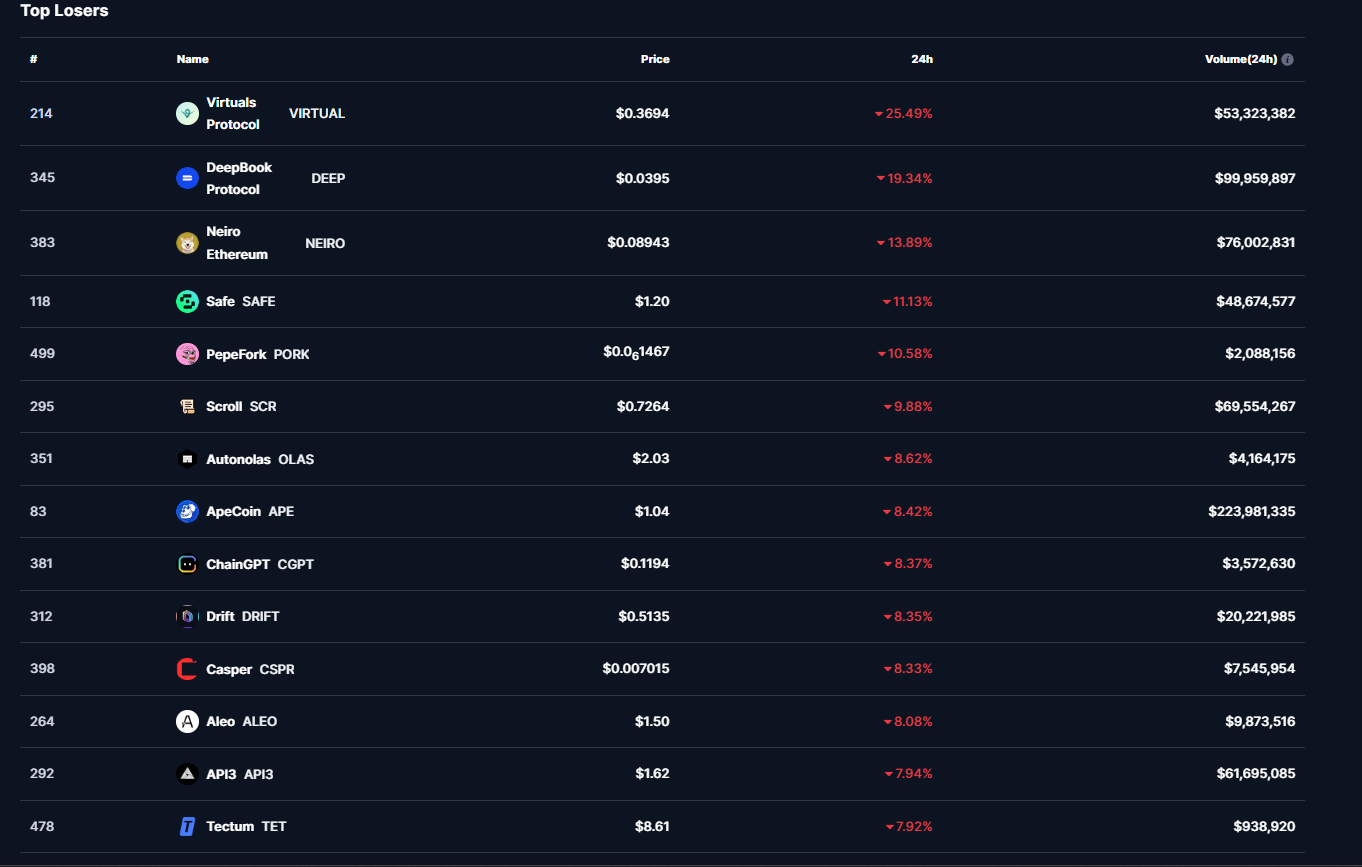The width and height of the screenshot is (1362, 867).
Task: Sort by the 24h change header
Action: tap(922, 60)
